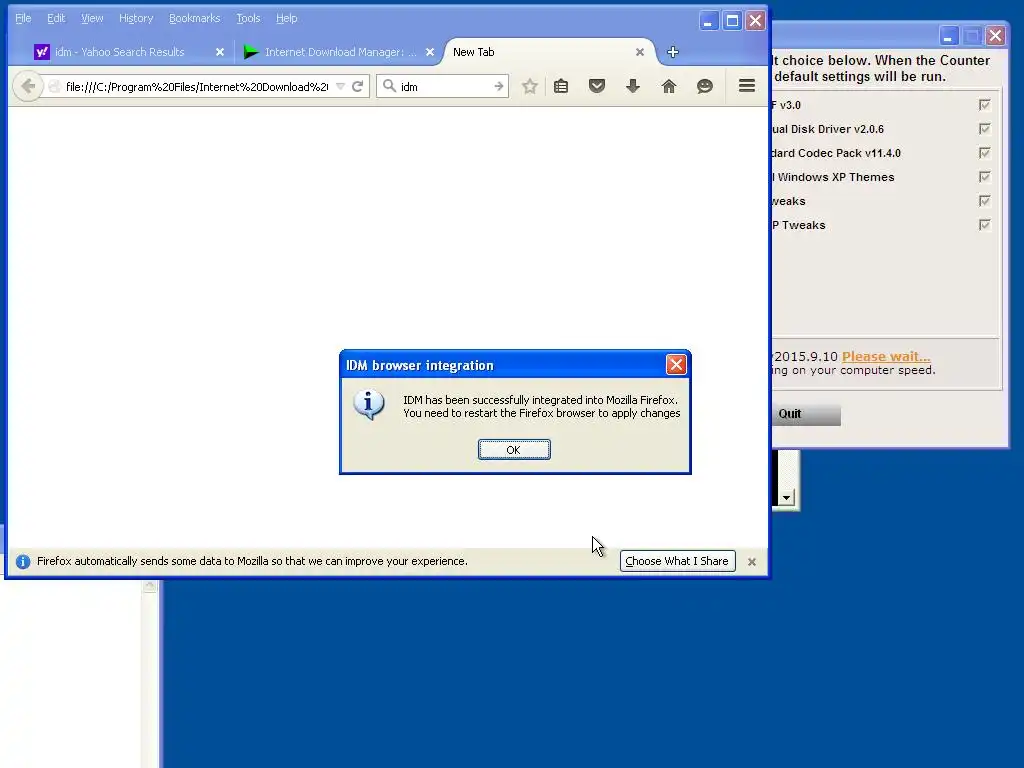Open the Tools menu
The image size is (1024, 768).
click(x=248, y=18)
